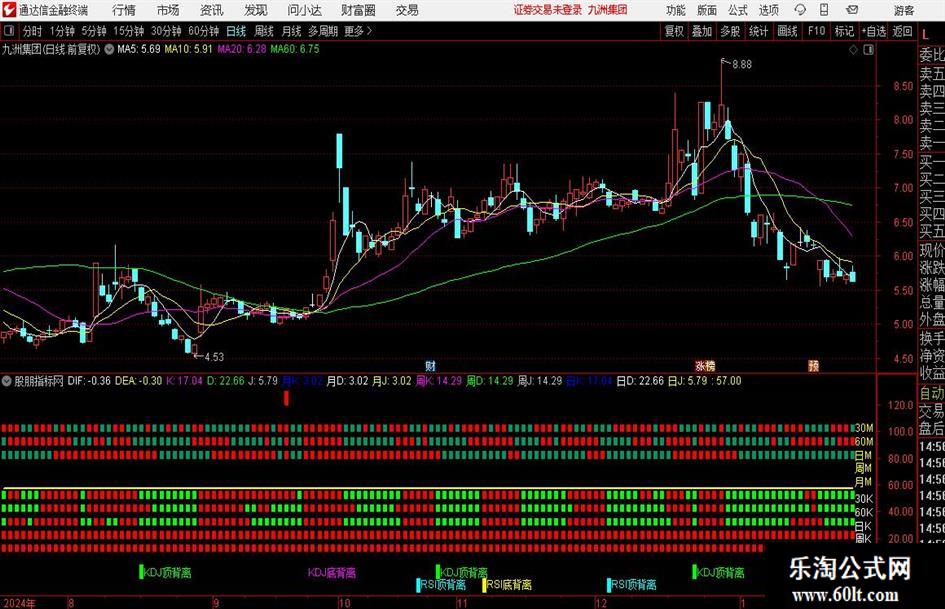The width and height of the screenshot is (945, 609).
Task: Click the MA60: 6.75 indicator value
Action: [x=295, y=49]
